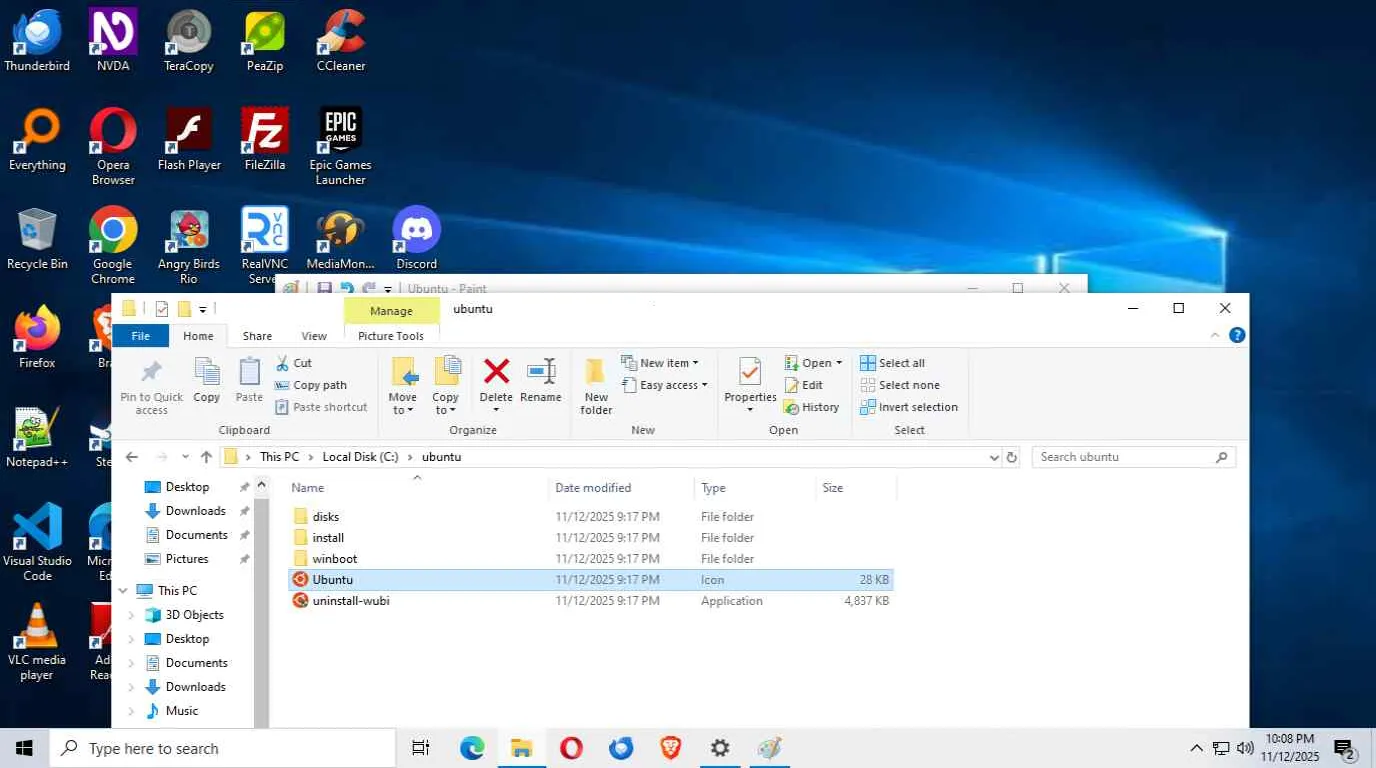Open the Customize Quick Access Toolbar dropdown
This screenshot has width=1376, height=768.
tap(203, 309)
